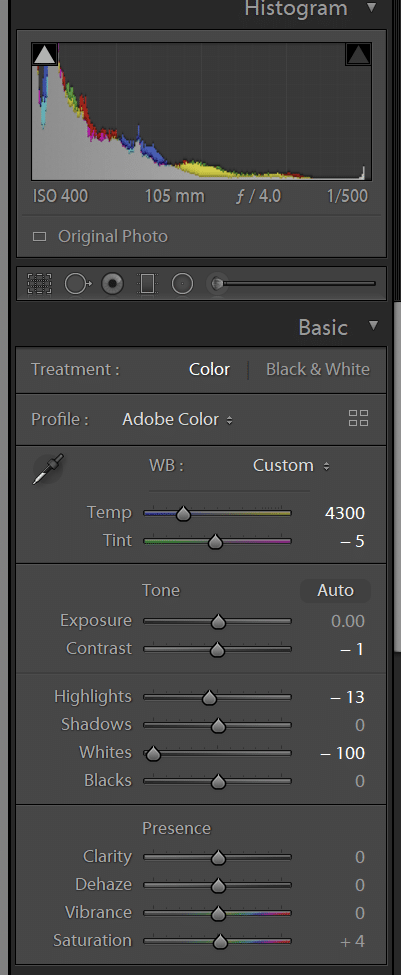Toggle highlight clipping indicator in histogram
This screenshot has height=975, width=401.
pos(358,55)
